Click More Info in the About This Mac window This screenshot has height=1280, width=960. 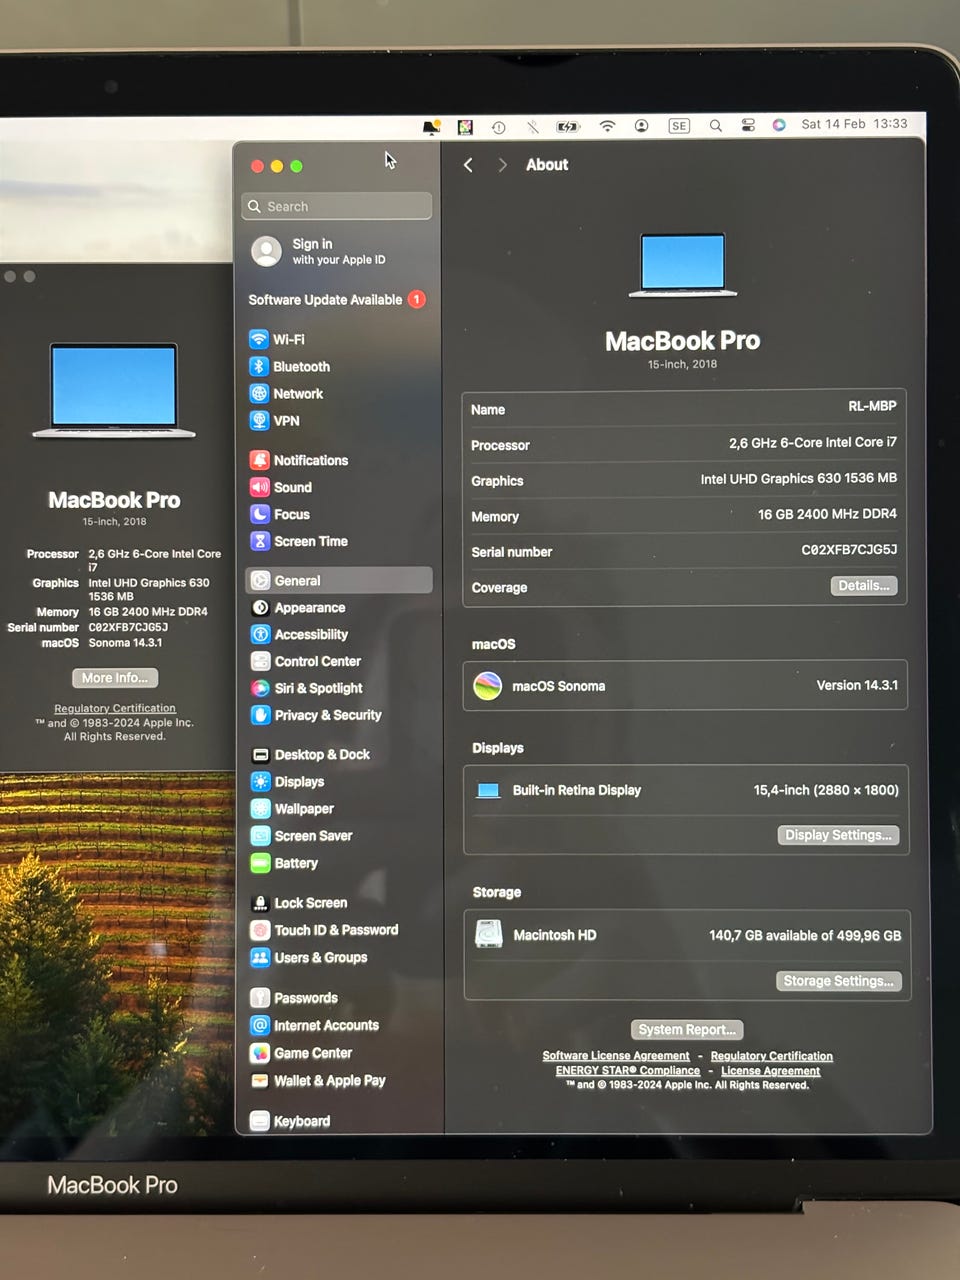point(115,678)
